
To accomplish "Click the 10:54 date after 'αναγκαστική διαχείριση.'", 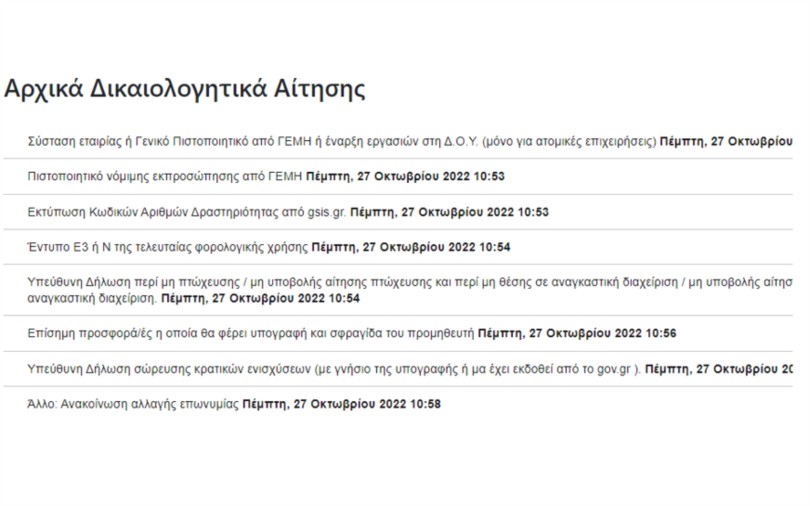I will pos(260,298).
